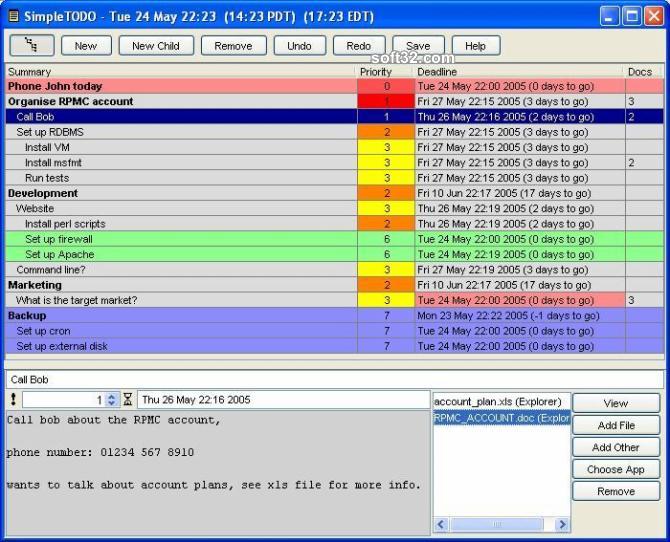Click the orange priority cell of Set up RDBMS

(386, 132)
